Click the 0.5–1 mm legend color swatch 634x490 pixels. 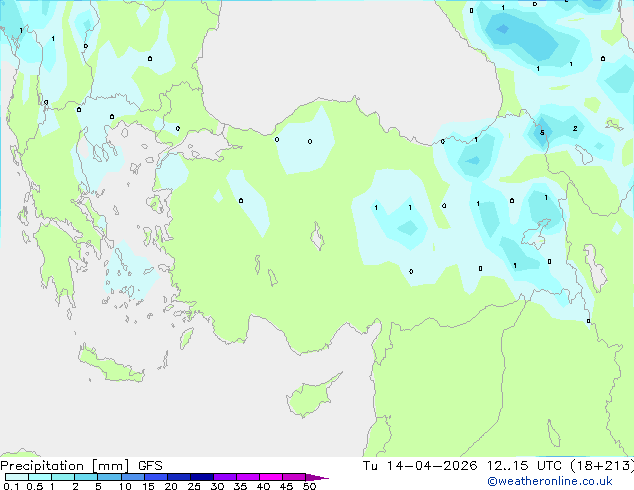(x=40, y=477)
